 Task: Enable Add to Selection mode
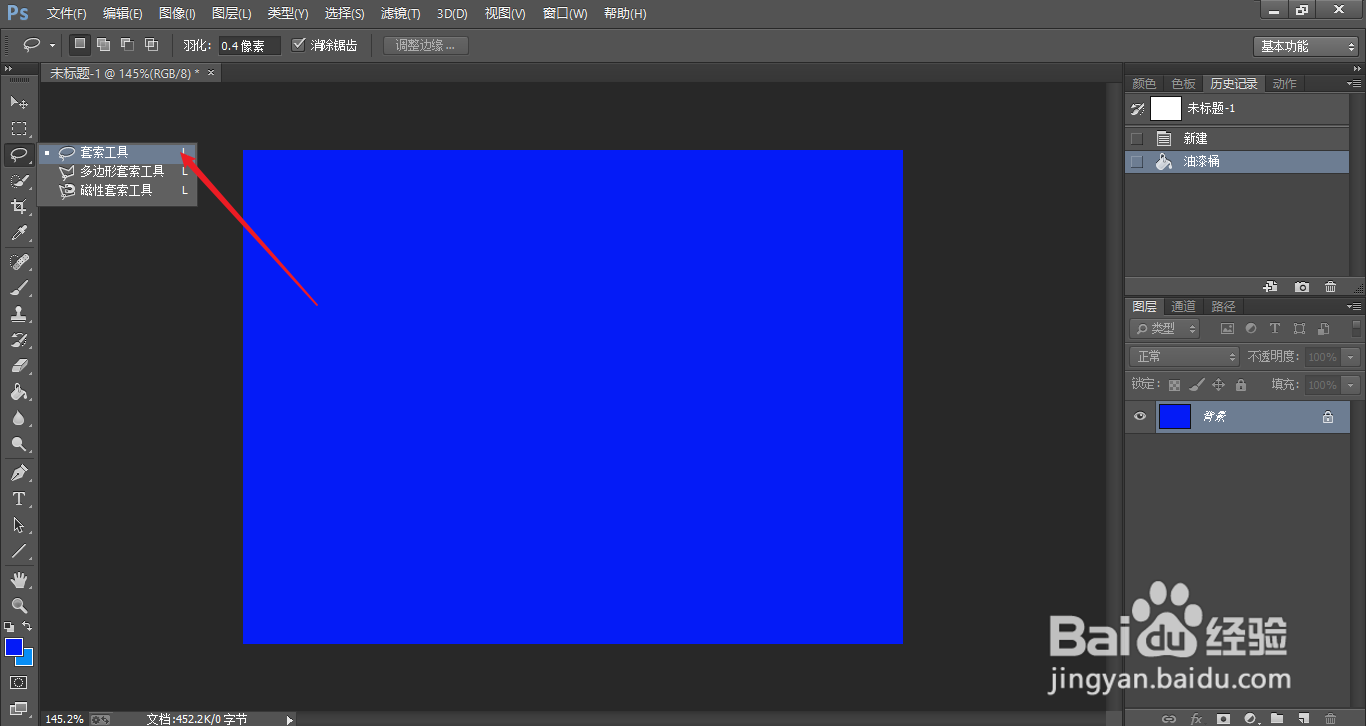point(103,45)
